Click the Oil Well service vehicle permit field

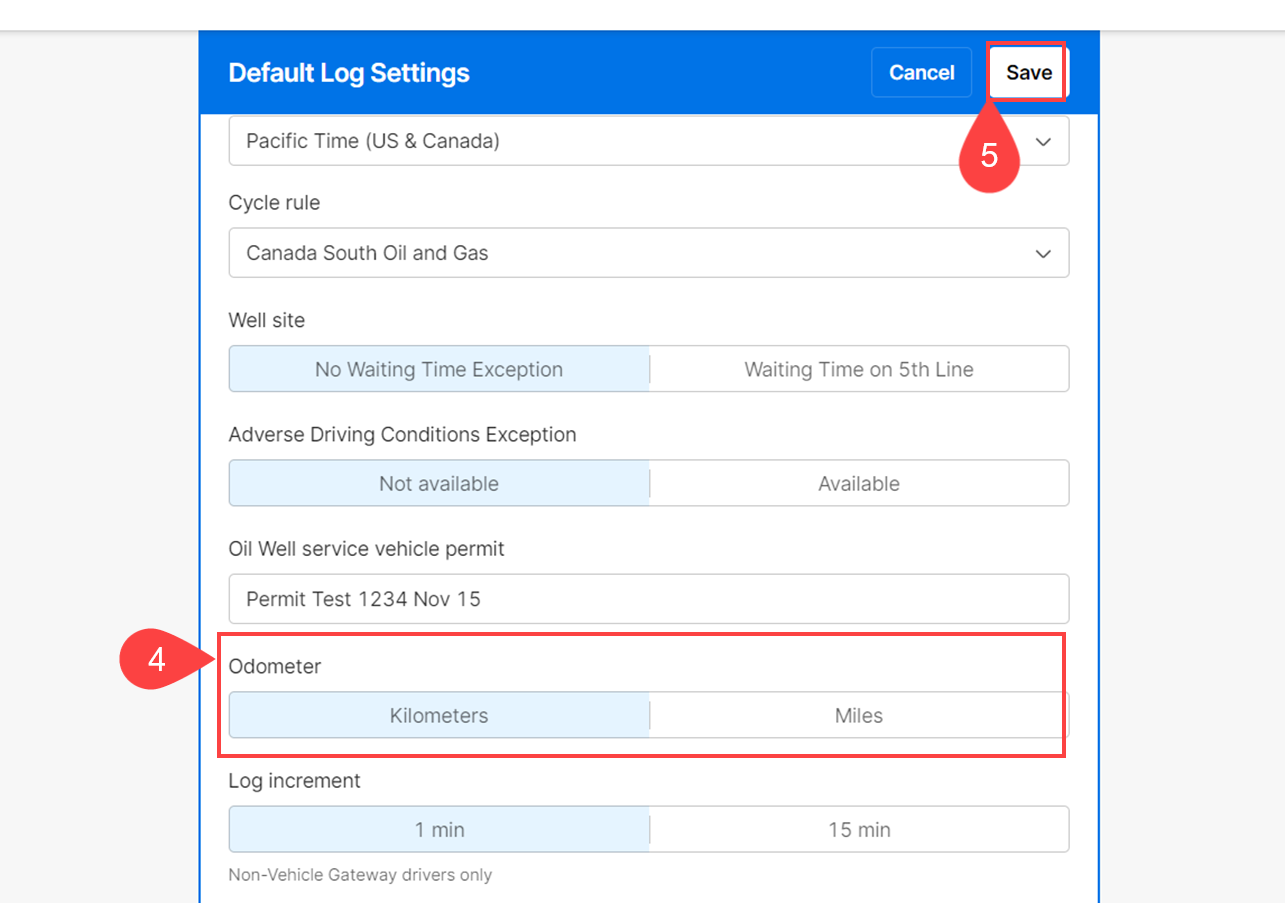pos(648,599)
